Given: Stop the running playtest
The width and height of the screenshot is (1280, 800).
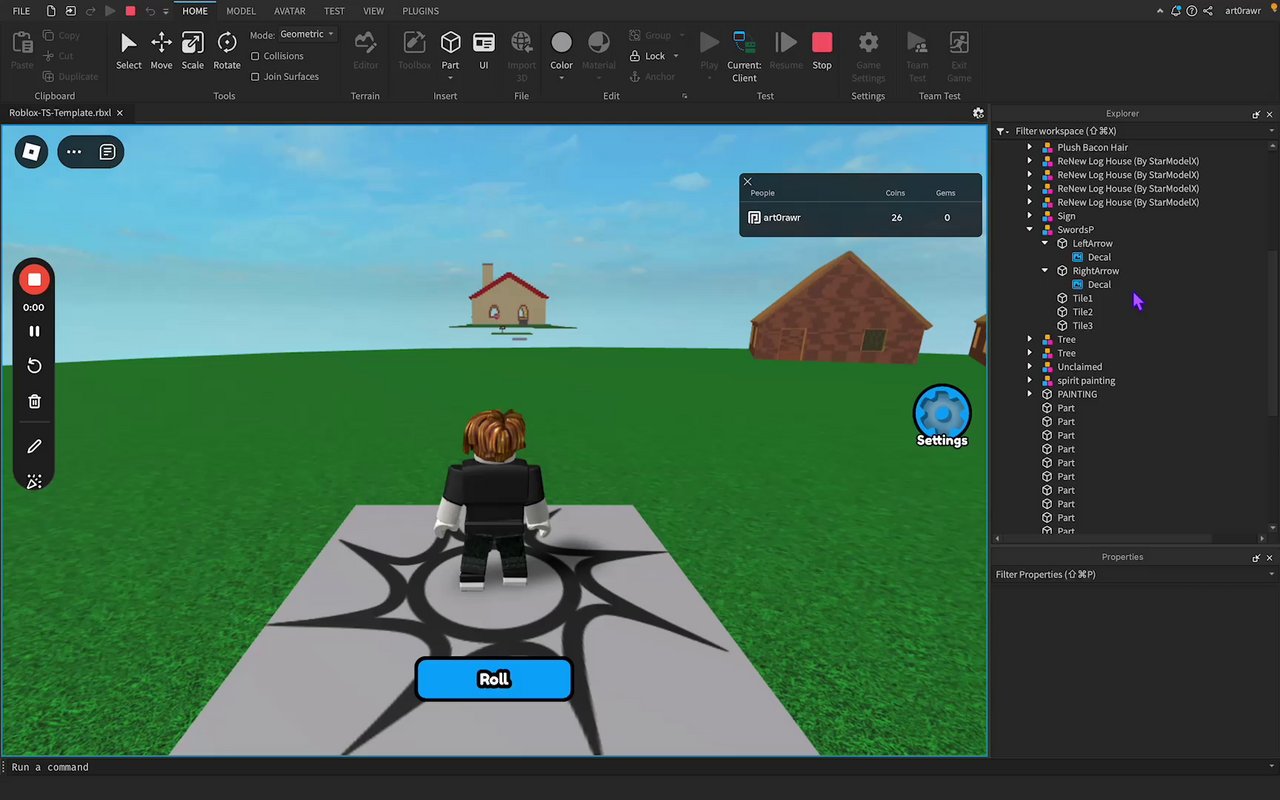Looking at the screenshot, I should click(x=822, y=51).
